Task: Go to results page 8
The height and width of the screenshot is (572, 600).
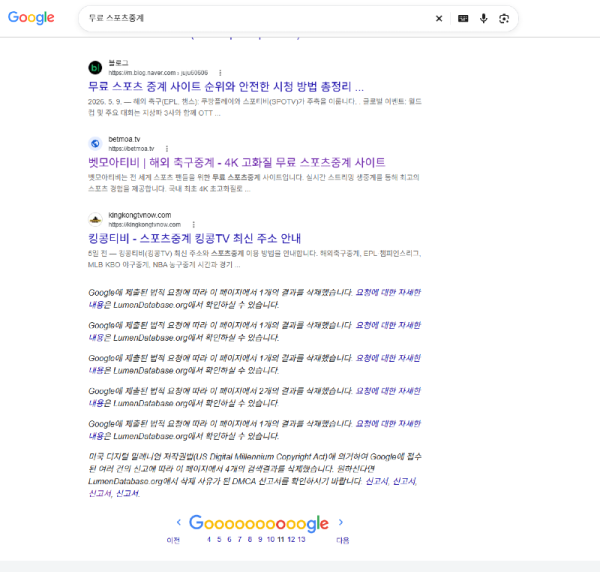Action: point(249,539)
